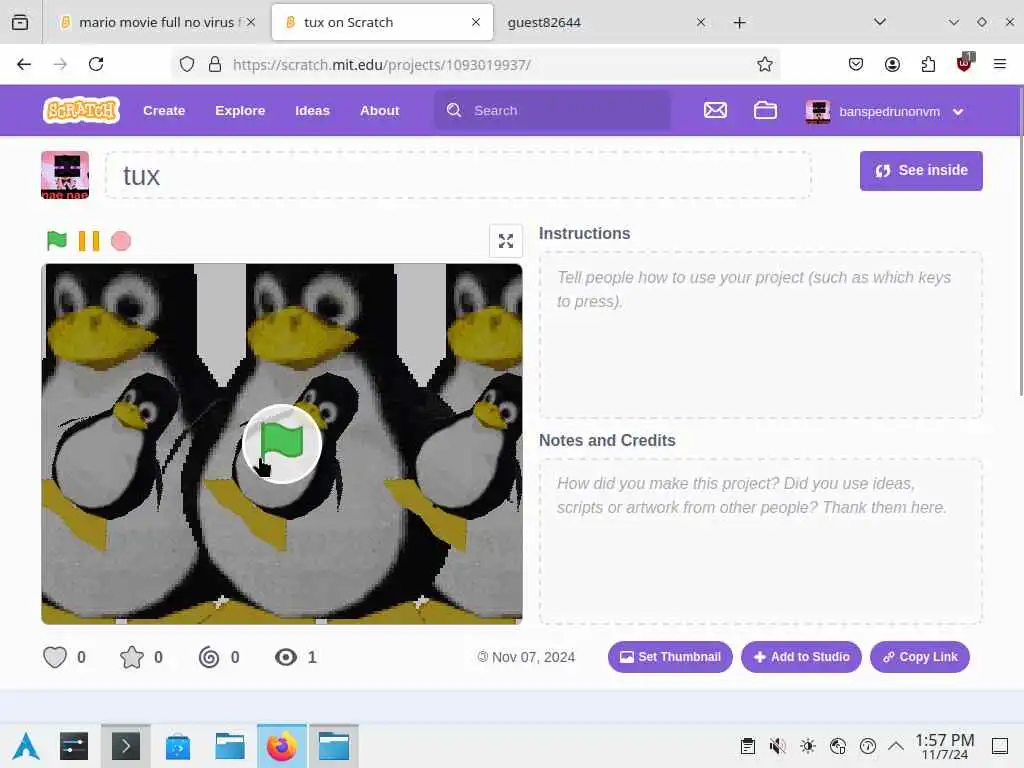
Task: Click the See inside button
Action: point(921,170)
